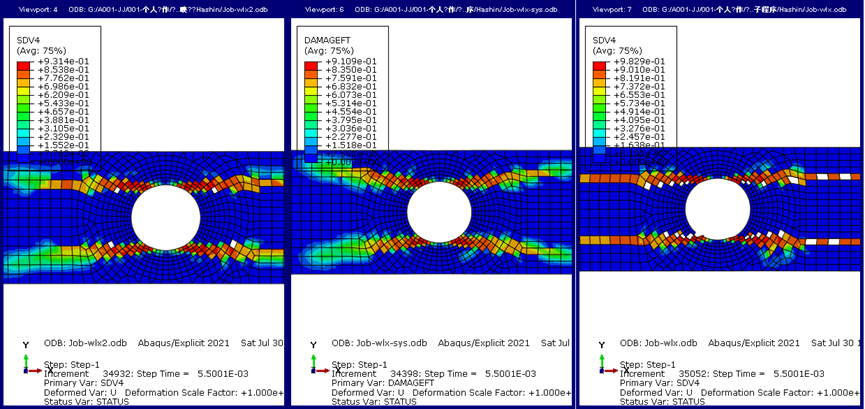The image size is (865, 409).
Task: Click Deformed Var: U in Viewport 4
Action: point(81,392)
